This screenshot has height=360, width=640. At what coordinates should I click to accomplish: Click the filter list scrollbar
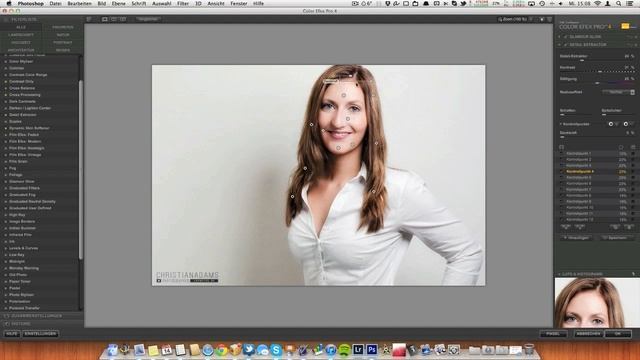coord(80,169)
